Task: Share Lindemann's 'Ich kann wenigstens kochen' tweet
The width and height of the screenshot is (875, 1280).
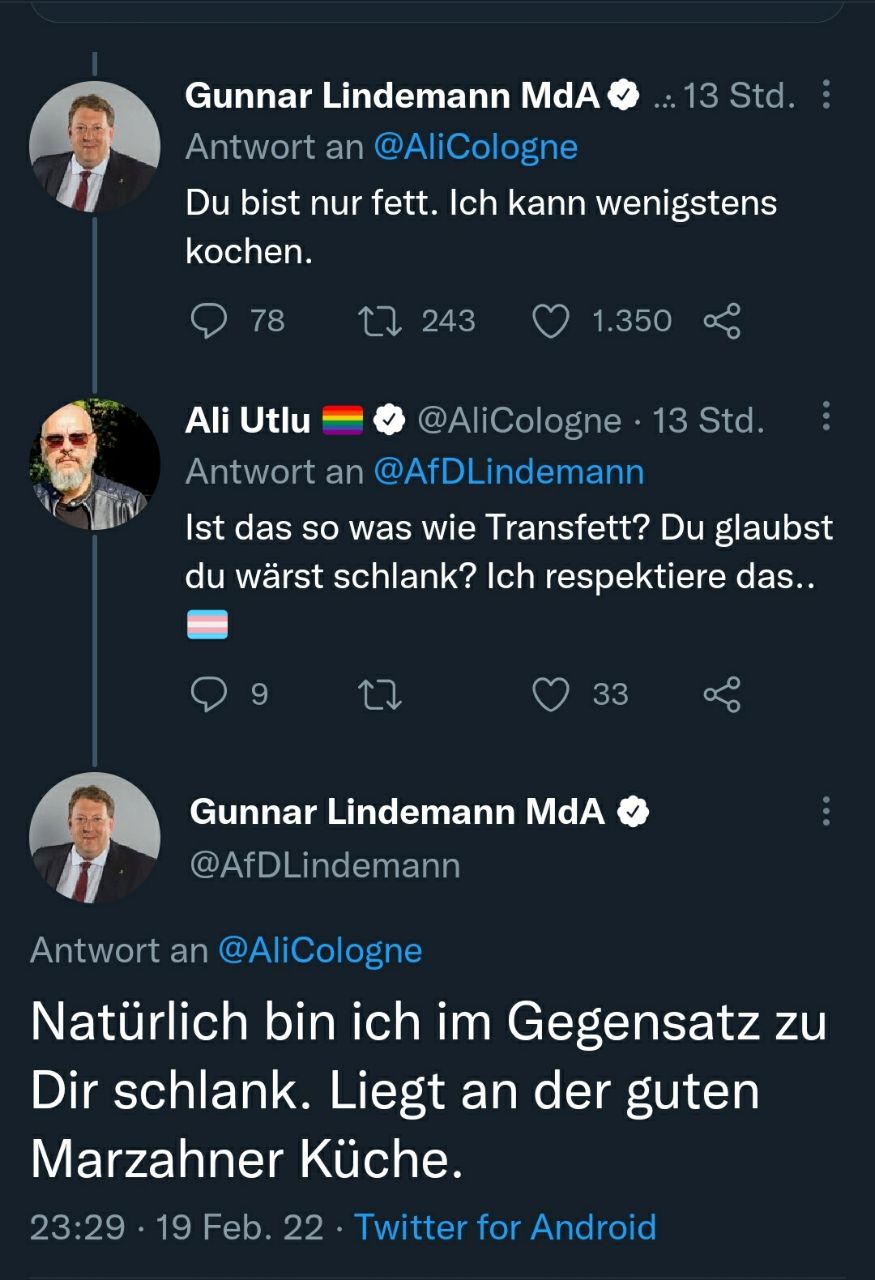Action: (x=722, y=321)
